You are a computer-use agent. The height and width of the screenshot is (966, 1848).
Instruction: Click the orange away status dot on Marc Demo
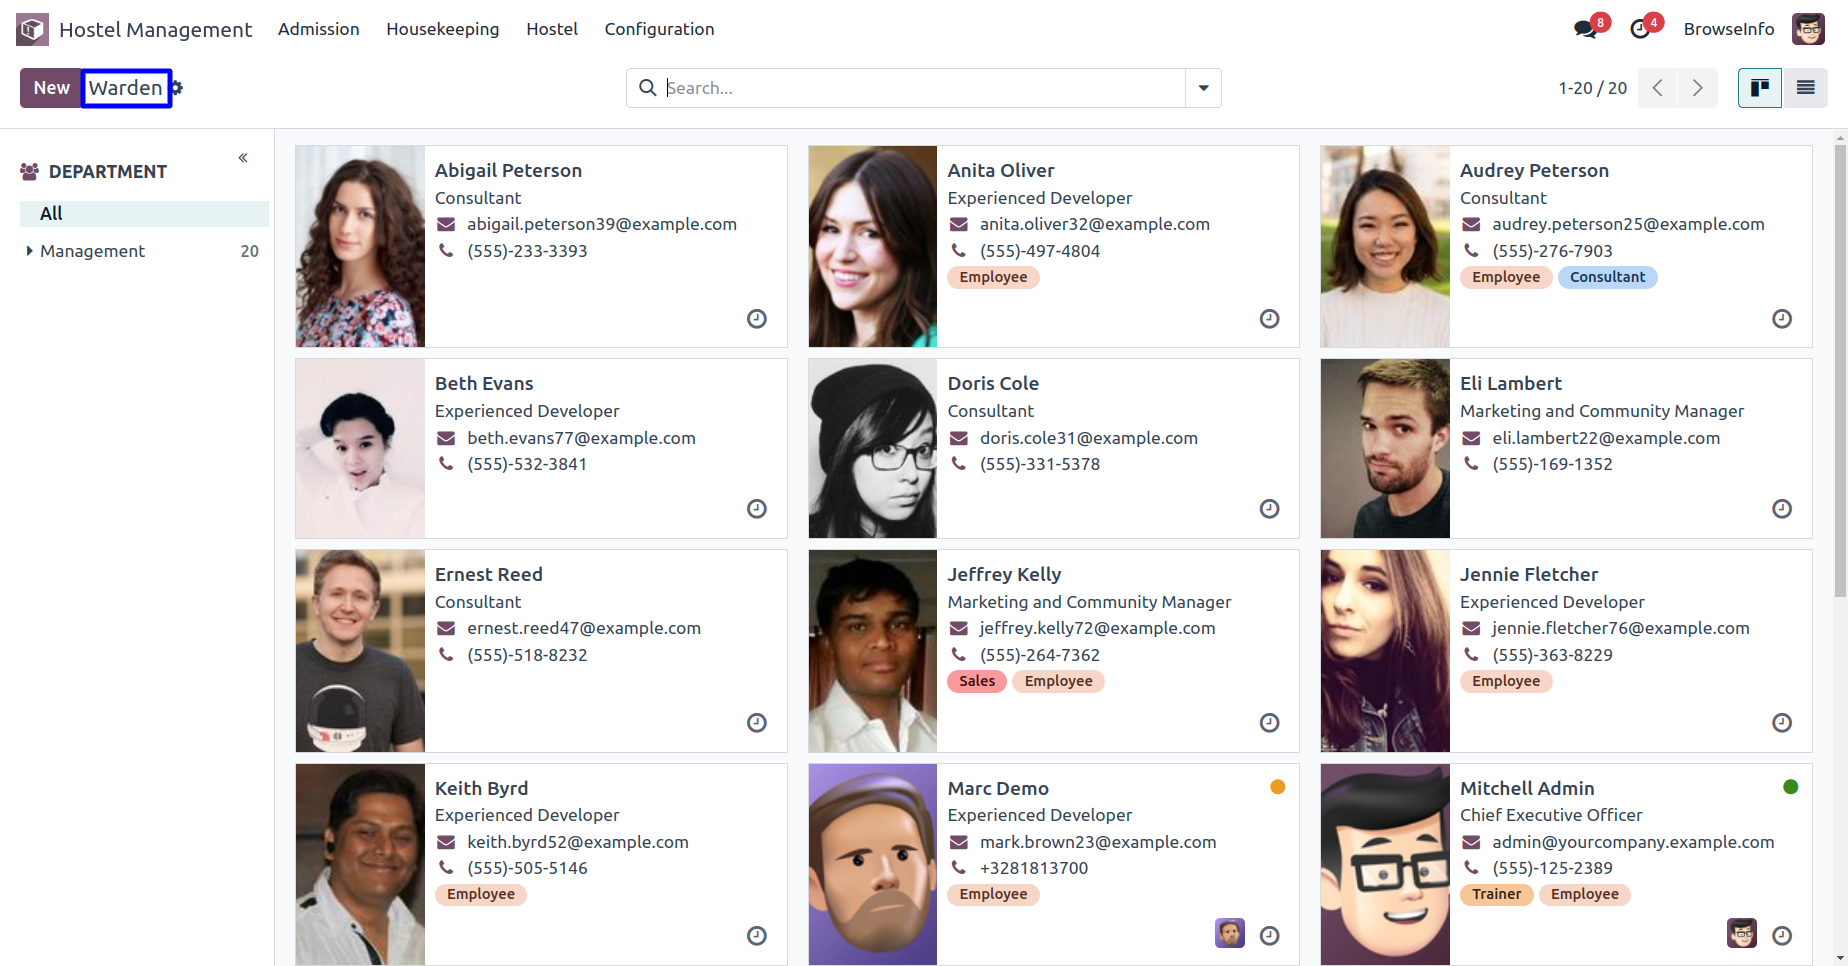[1278, 787]
